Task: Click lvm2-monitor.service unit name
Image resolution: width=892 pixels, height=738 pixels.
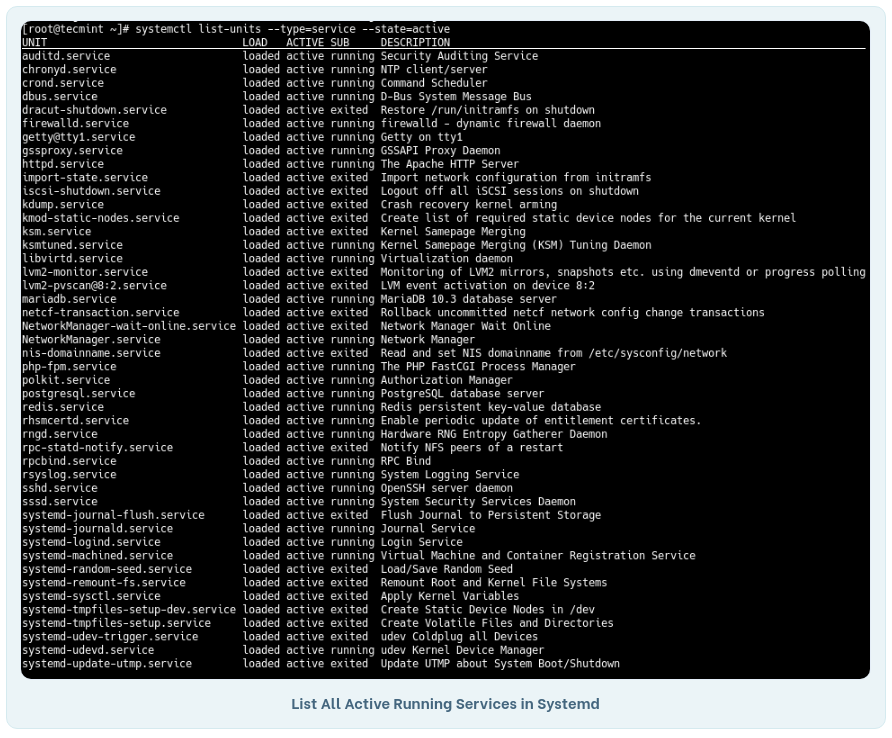Action: 85,273
